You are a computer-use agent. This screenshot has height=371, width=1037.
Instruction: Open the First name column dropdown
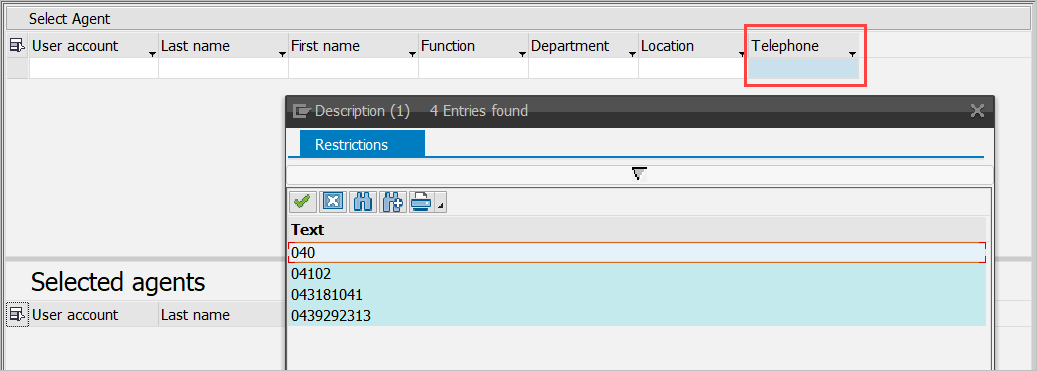413,54
